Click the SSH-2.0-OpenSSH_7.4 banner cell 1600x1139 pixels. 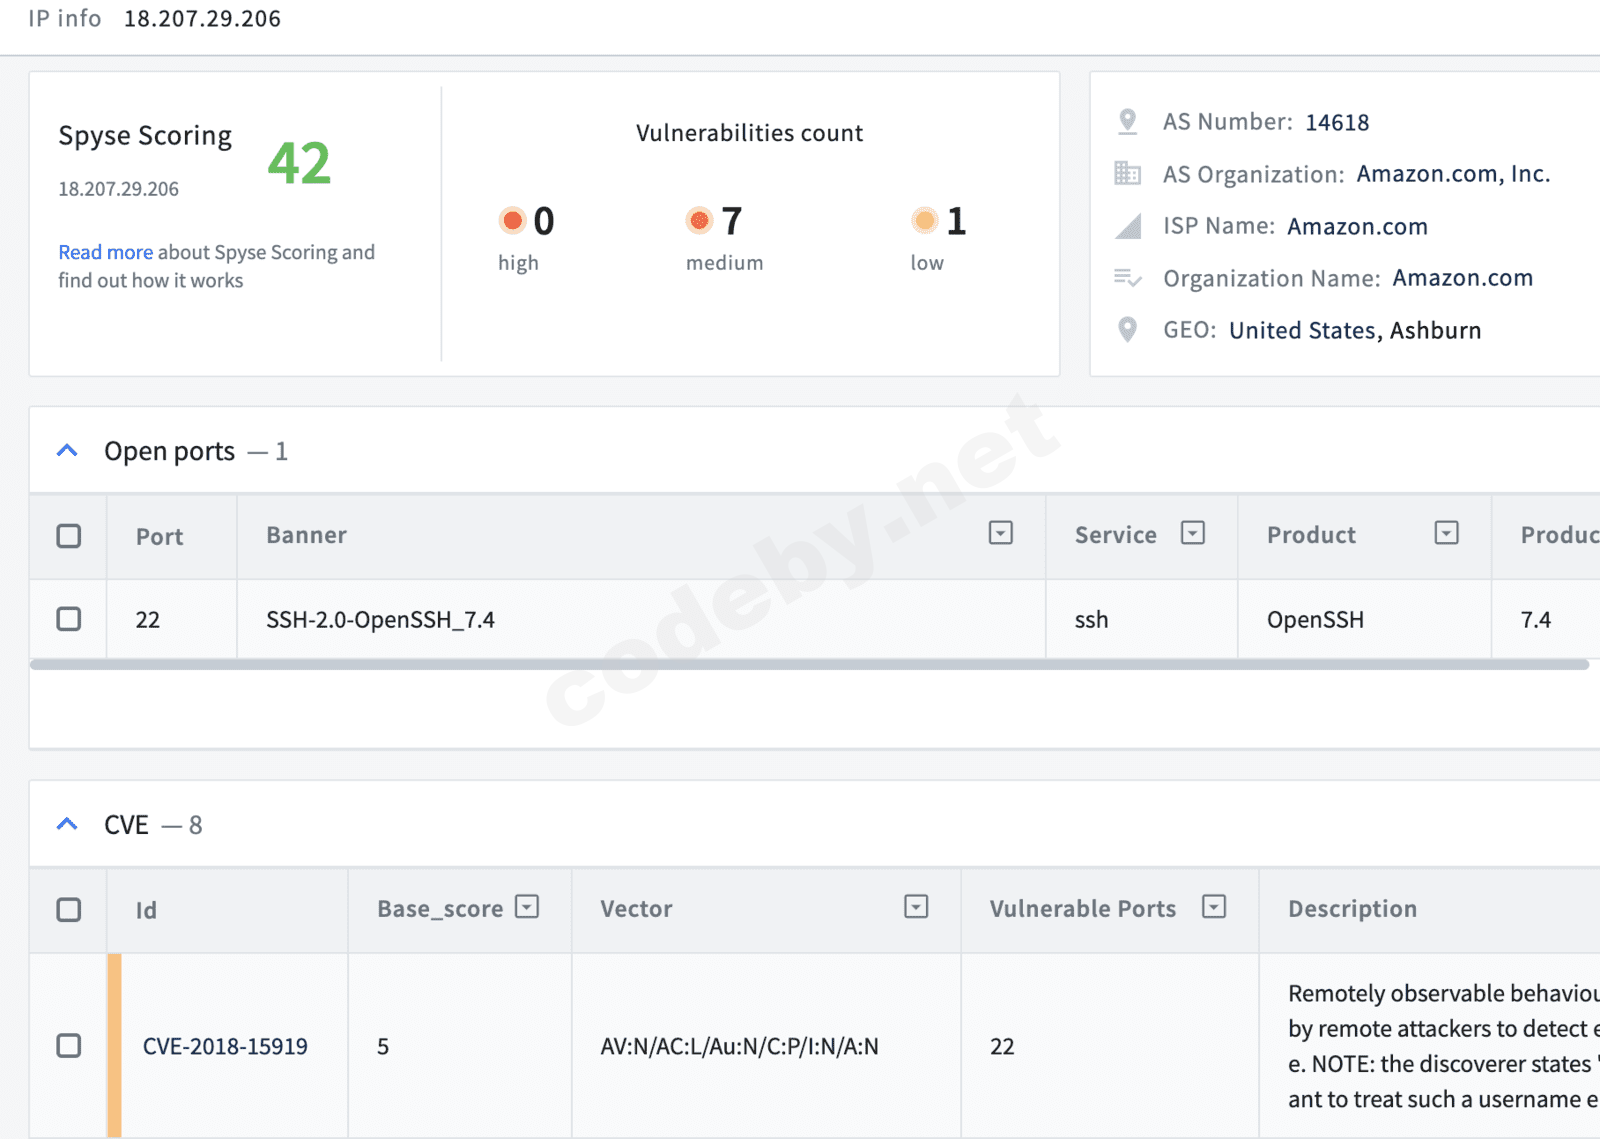click(x=641, y=619)
